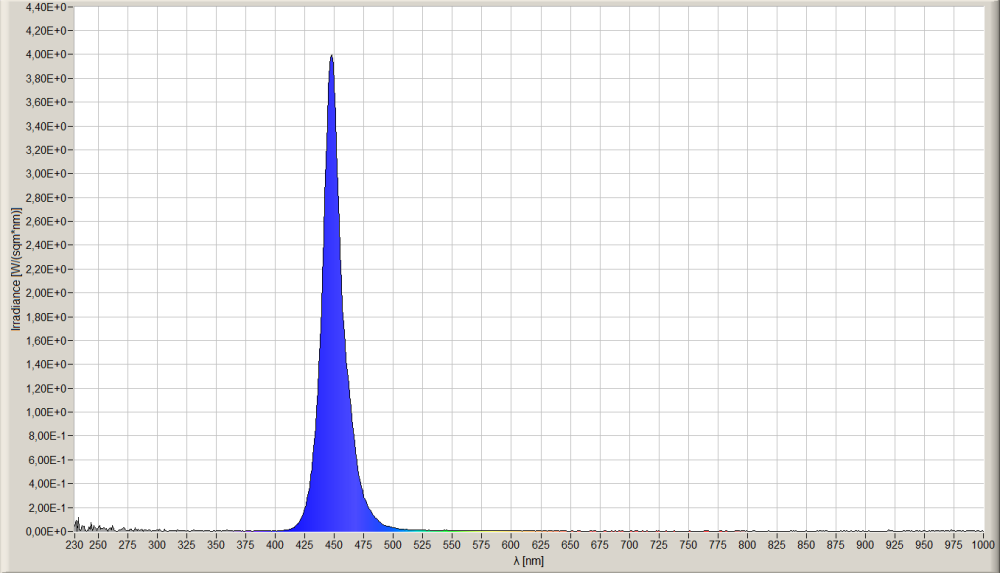Click the y-axis tick label '2,00E-1'
The image size is (1000, 573).
(x=48, y=508)
